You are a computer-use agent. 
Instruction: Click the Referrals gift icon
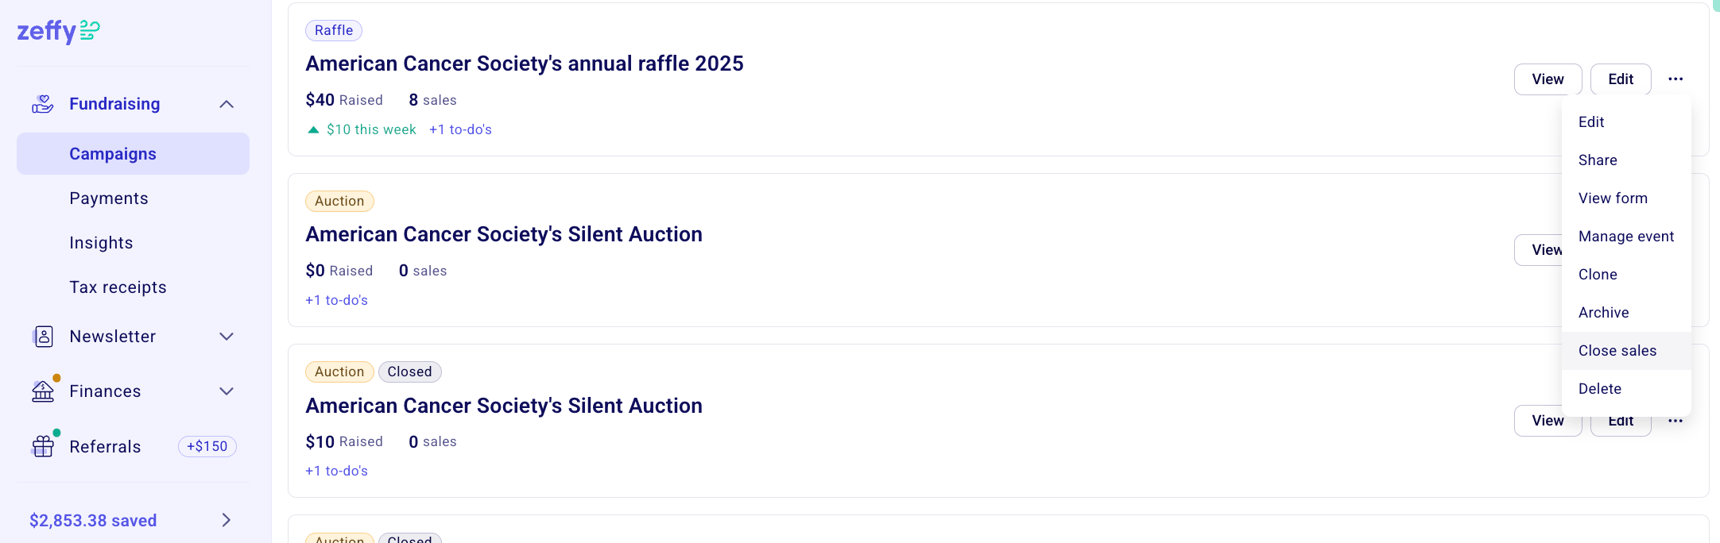pyautogui.click(x=43, y=446)
